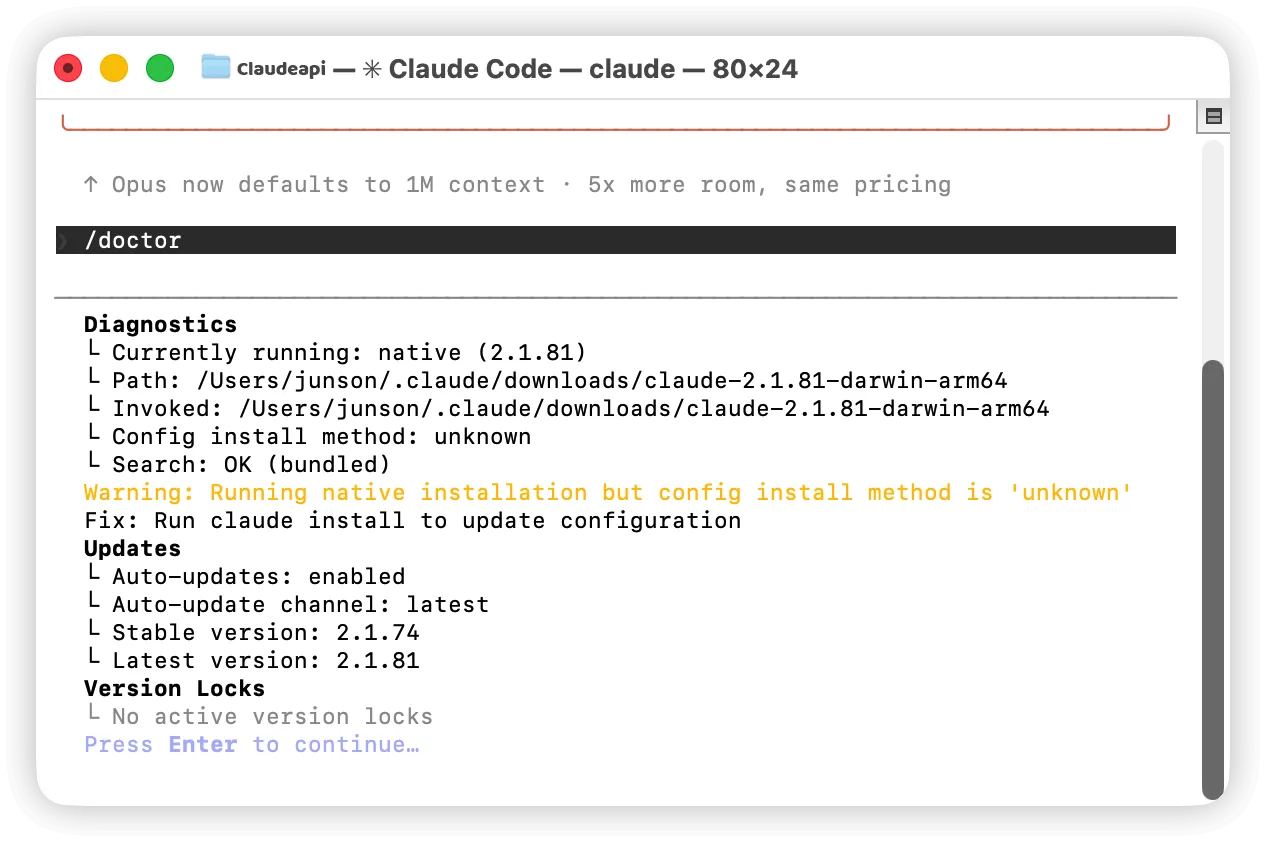The height and width of the screenshot is (842, 1266).
Task: Click the Press Enter to continue prompt
Action: pos(250,744)
